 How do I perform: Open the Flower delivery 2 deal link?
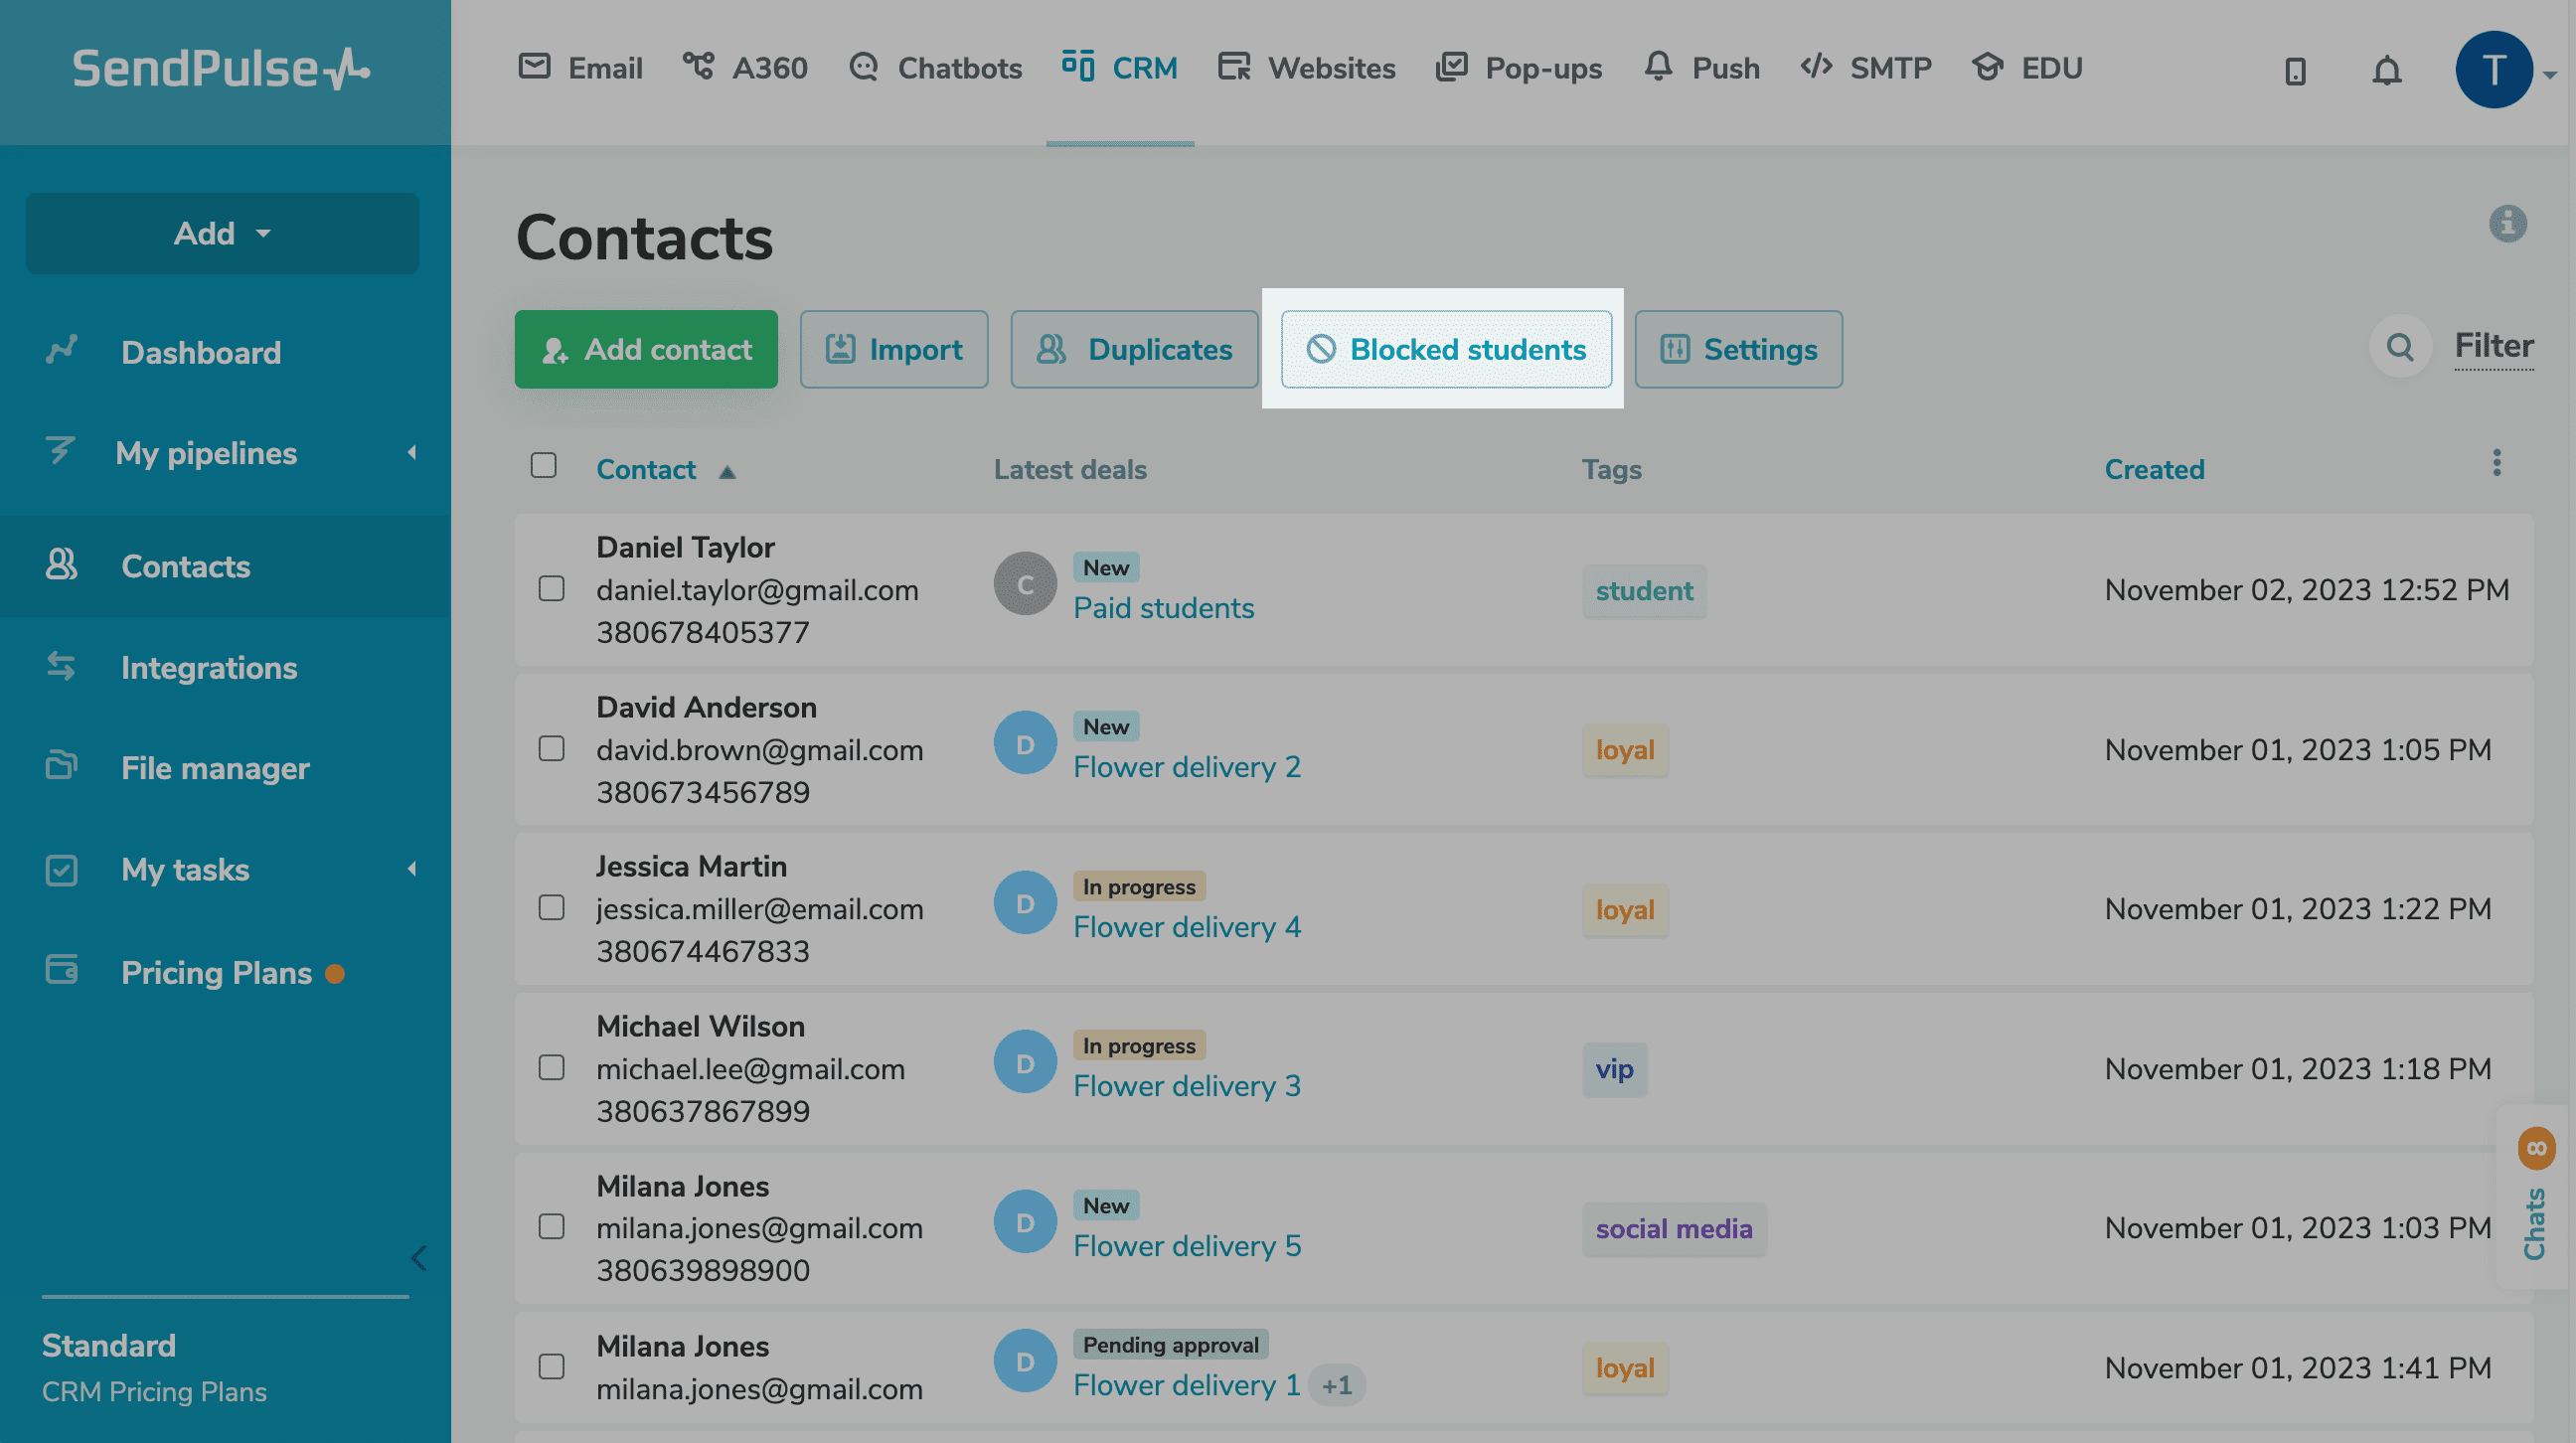click(1187, 767)
